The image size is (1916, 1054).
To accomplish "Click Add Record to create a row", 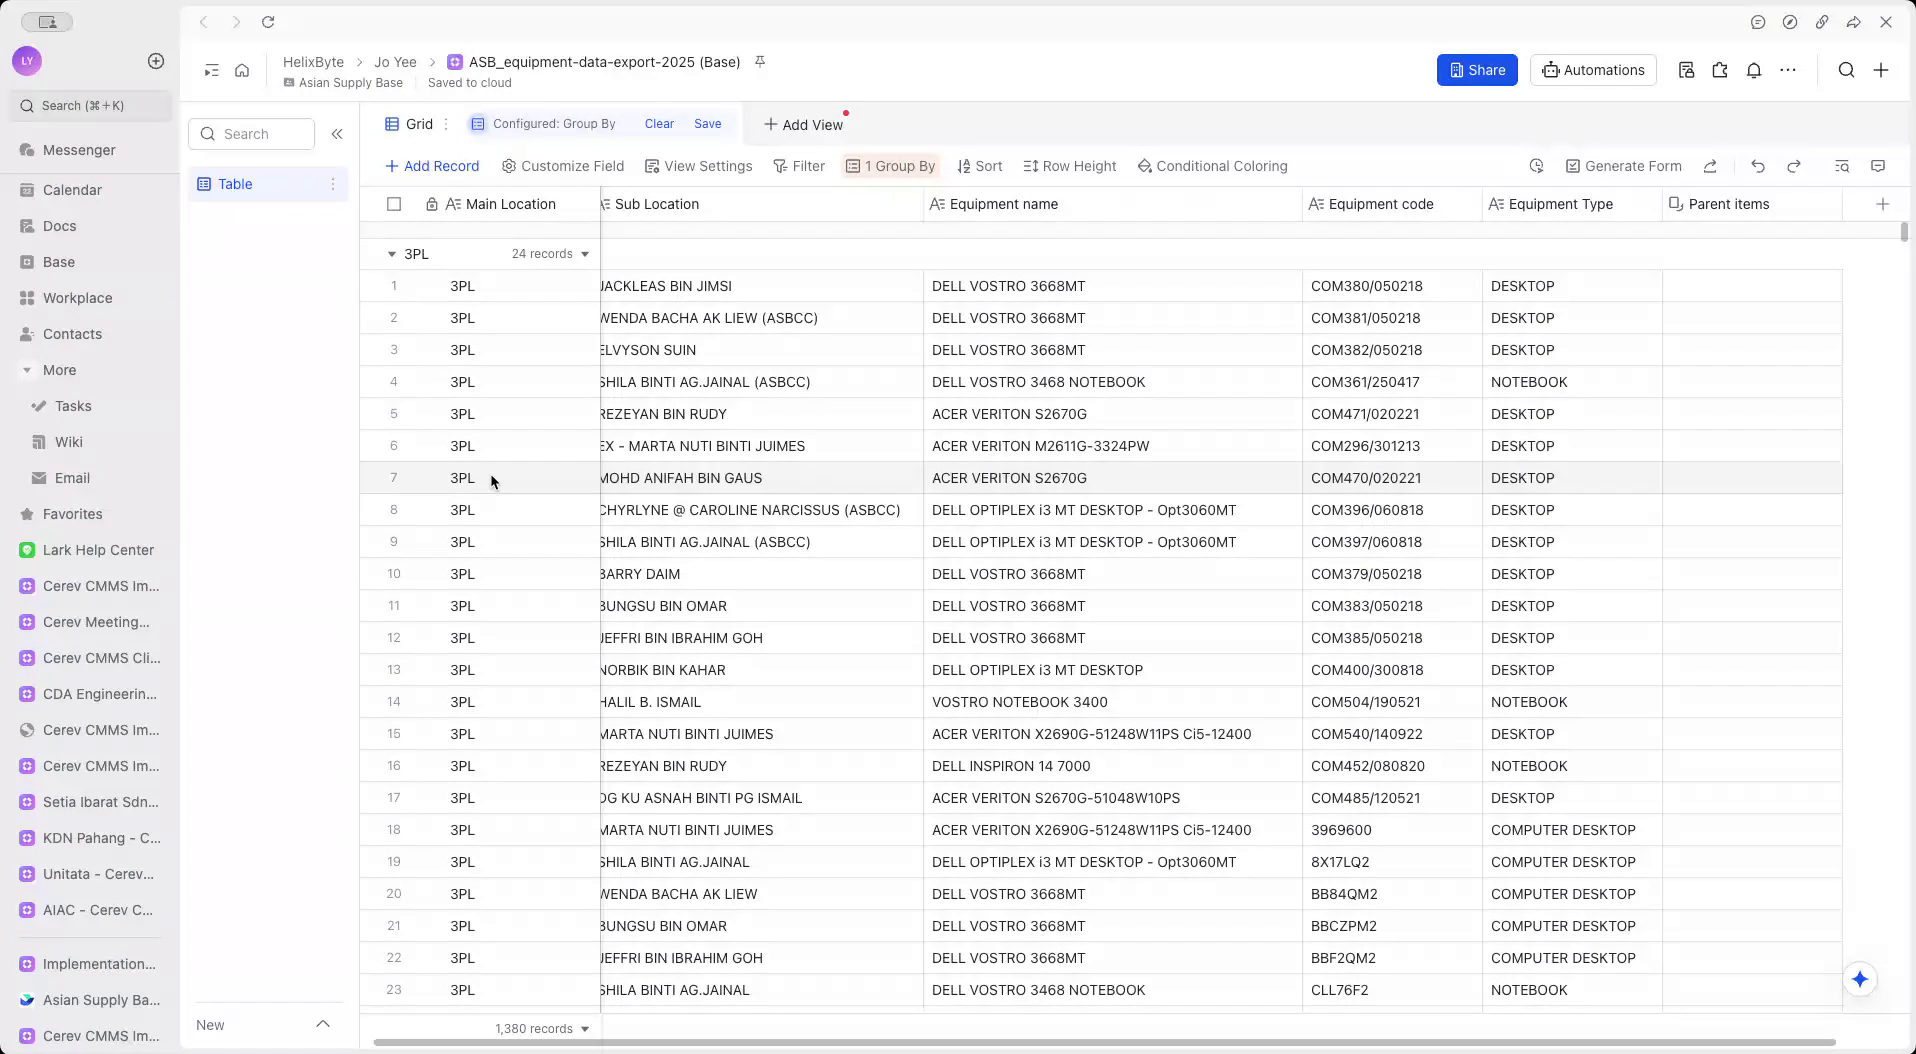I will coord(432,166).
